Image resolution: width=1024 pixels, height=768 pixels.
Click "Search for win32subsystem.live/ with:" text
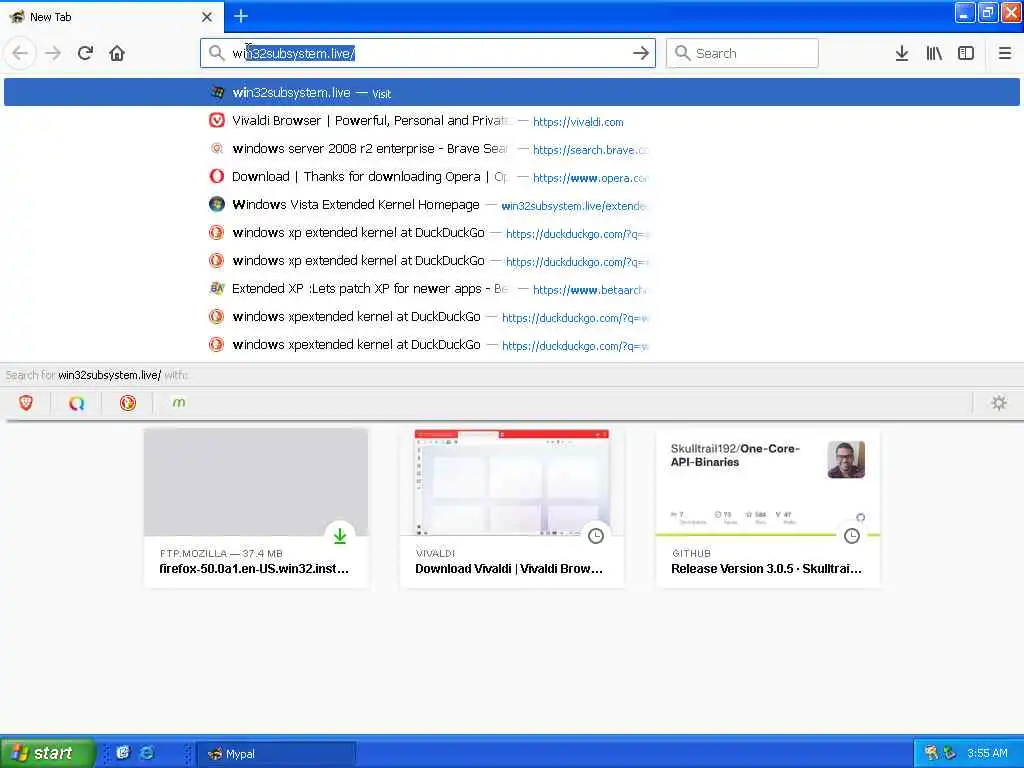point(97,375)
